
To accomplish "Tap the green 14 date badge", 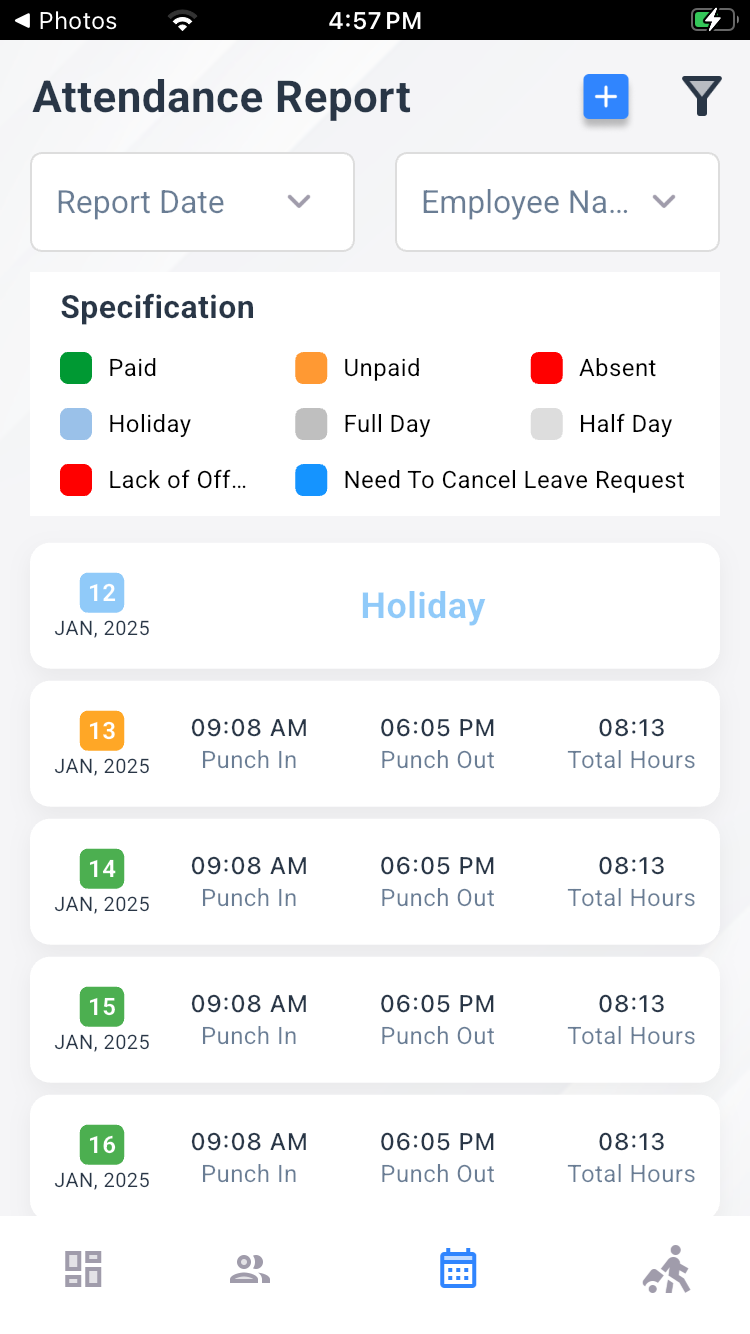I will 102,869.
